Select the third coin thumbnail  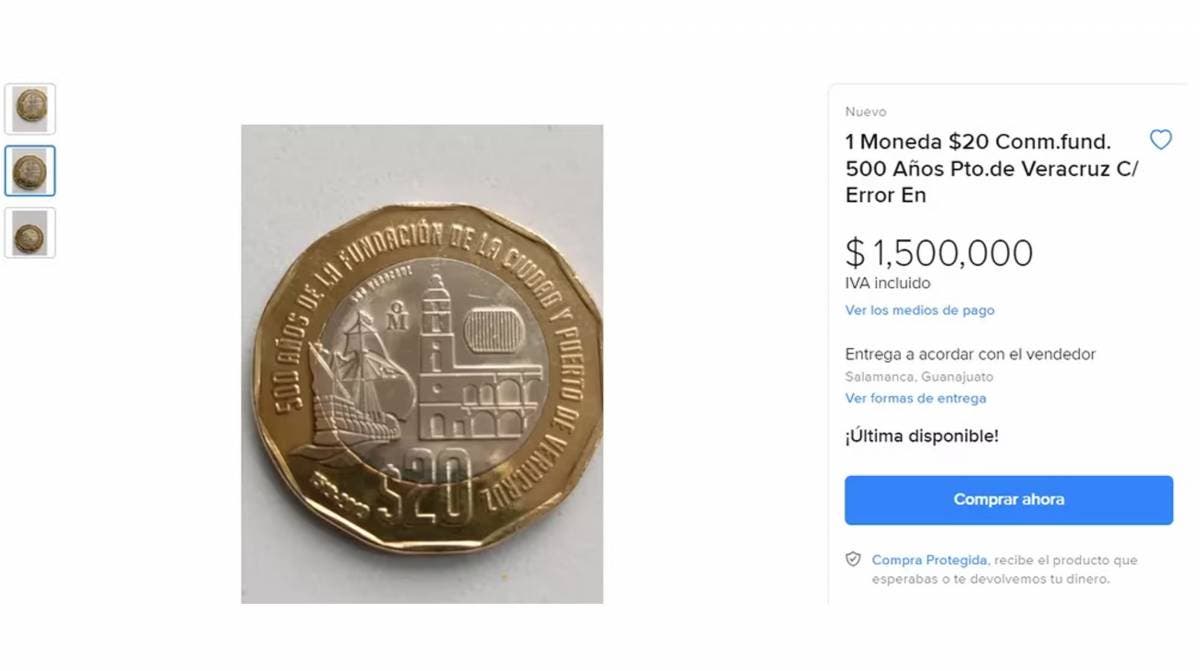coord(30,233)
